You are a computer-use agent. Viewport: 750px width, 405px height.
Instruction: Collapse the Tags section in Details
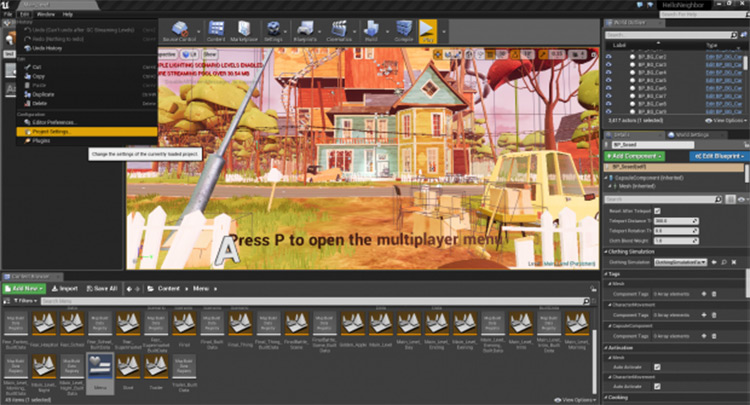tap(606, 274)
